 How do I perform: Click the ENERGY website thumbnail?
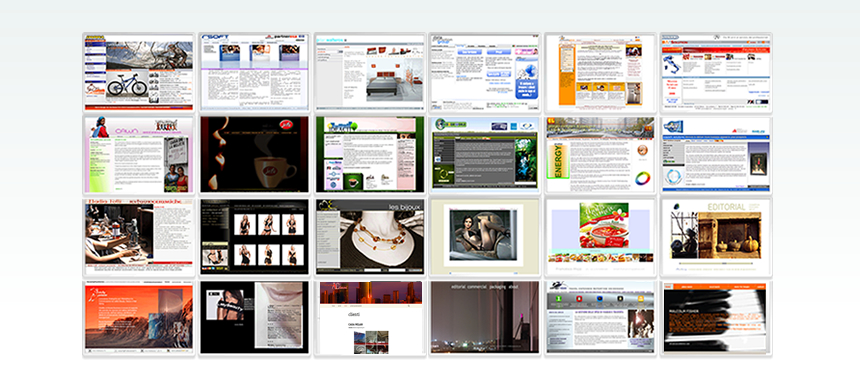(x=601, y=155)
